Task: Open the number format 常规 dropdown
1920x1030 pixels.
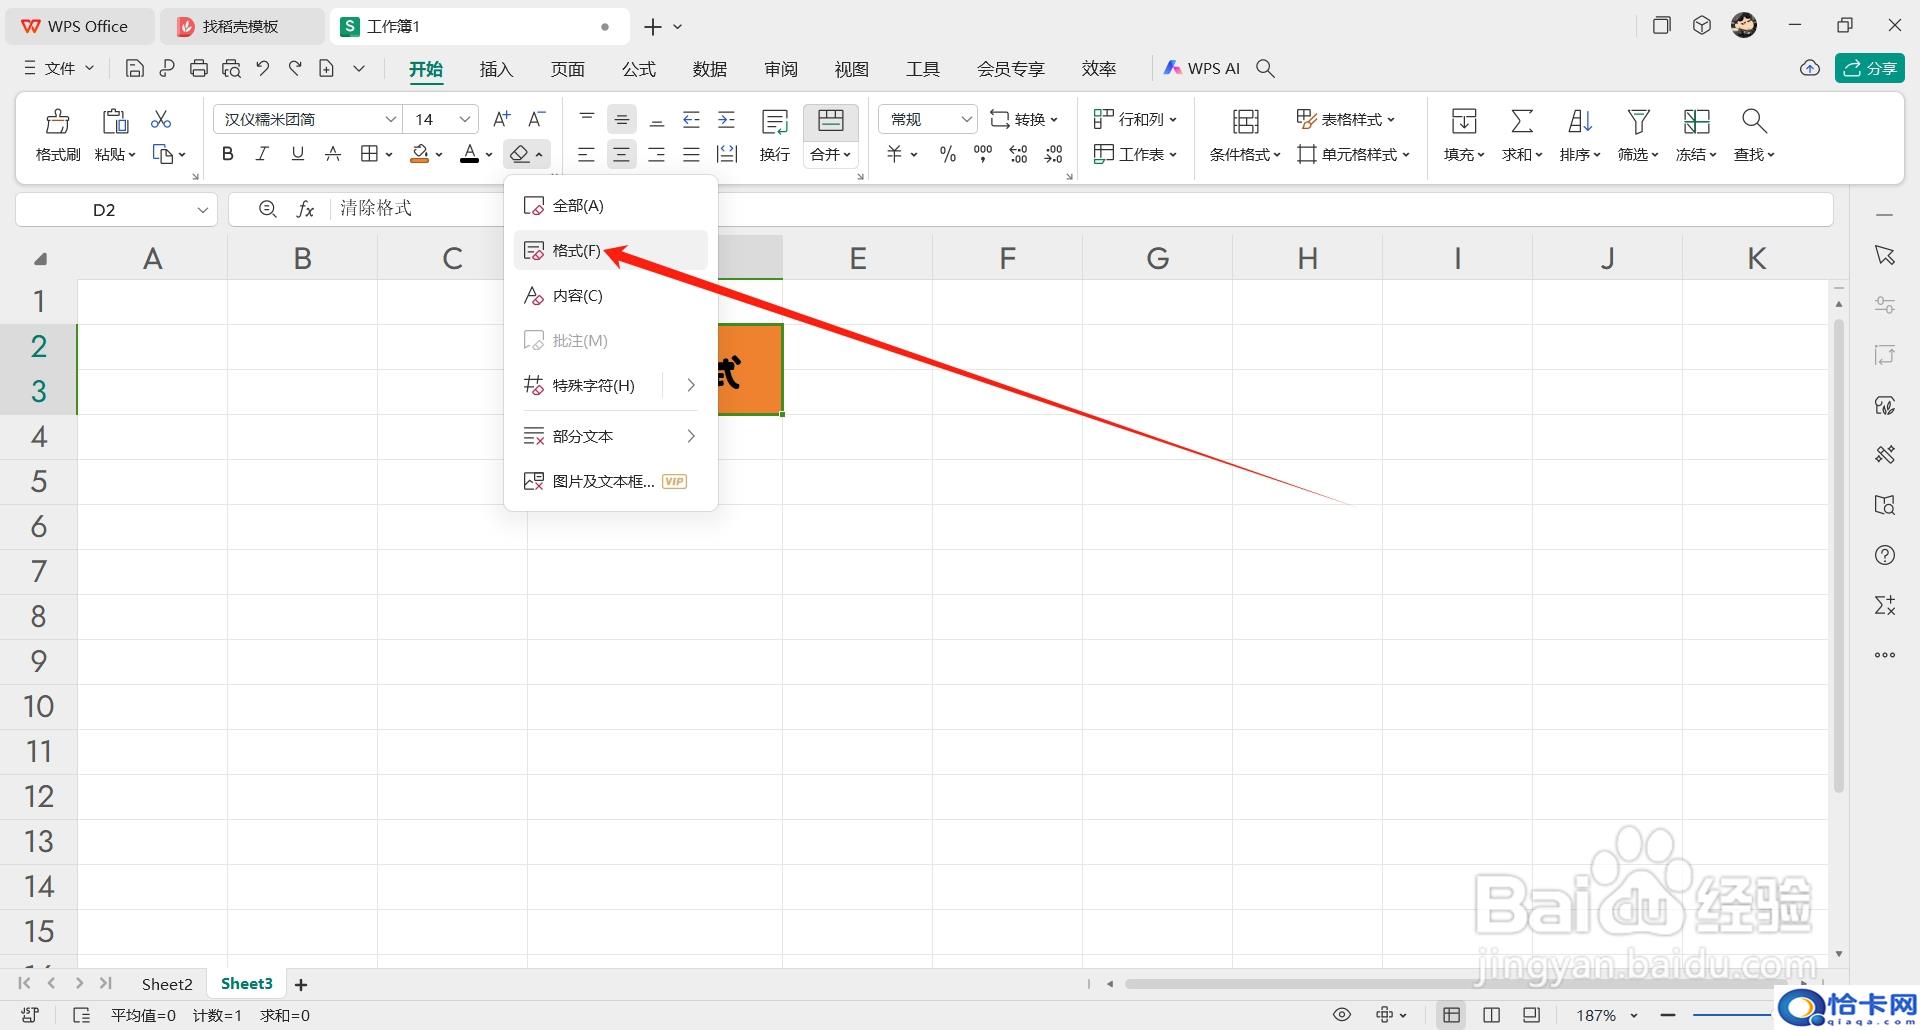Action: 927,119
